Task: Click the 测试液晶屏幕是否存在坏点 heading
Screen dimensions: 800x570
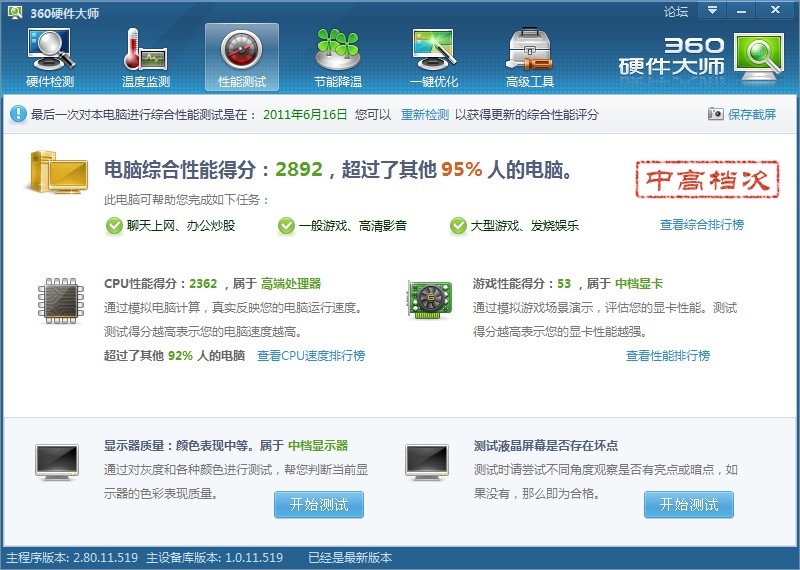Action: point(546,445)
